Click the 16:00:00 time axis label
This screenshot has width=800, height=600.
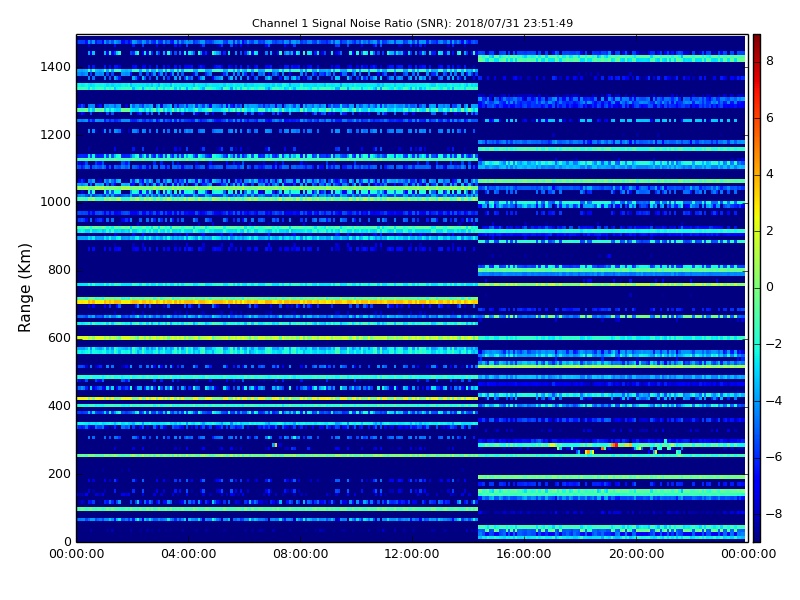pyautogui.click(x=524, y=554)
